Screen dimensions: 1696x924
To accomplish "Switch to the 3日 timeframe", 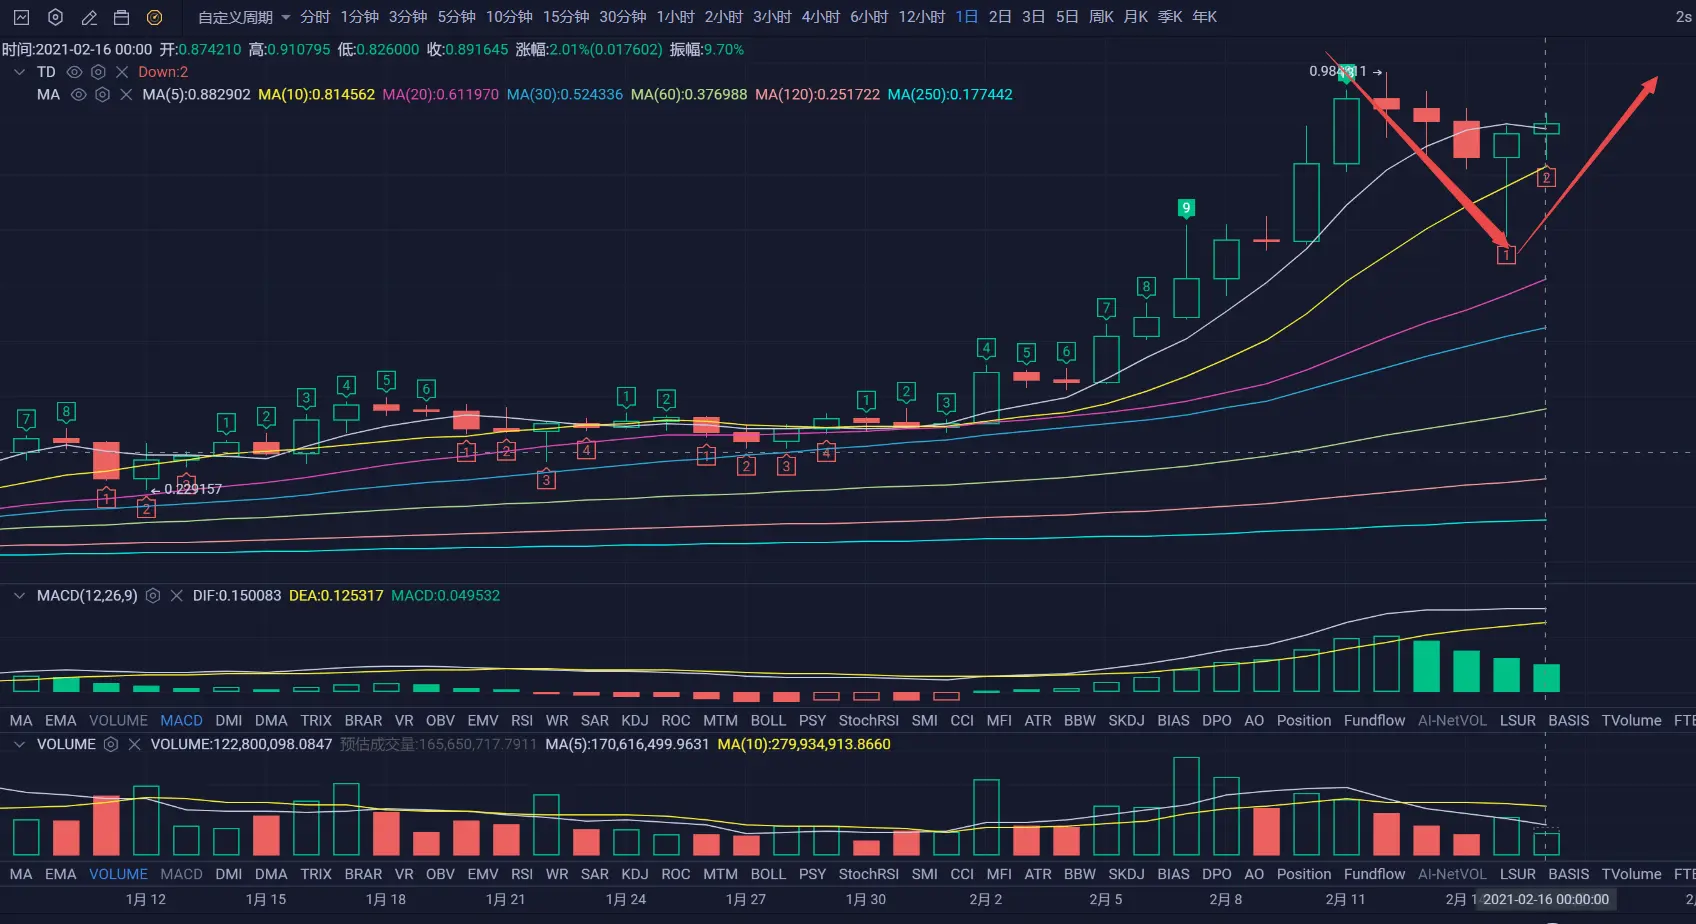I will coord(1034,17).
